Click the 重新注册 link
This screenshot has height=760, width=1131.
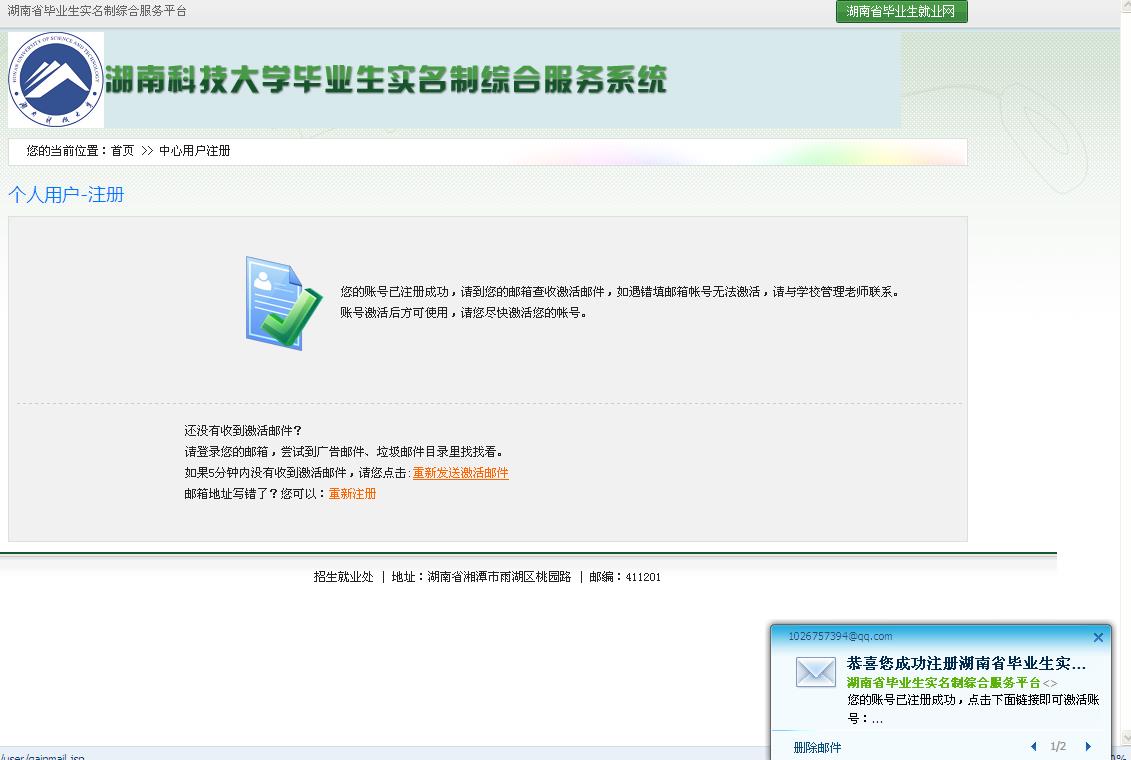tap(351, 493)
